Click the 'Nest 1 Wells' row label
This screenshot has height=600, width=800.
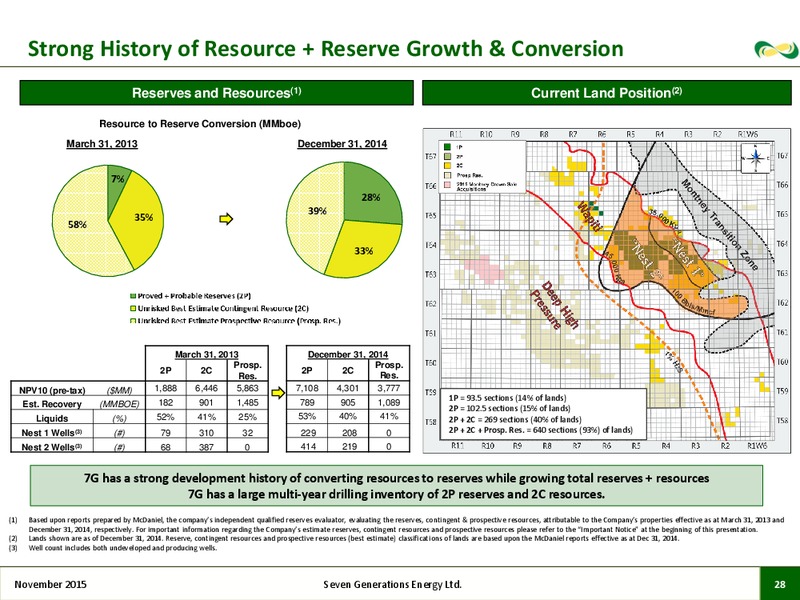click(x=52, y=433)
